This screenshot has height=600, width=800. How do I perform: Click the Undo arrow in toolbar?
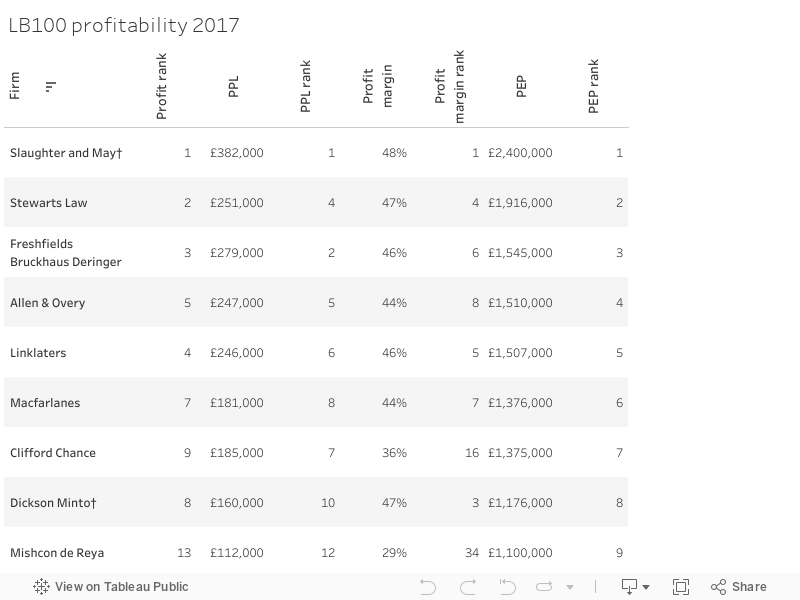click(x=428, y=587)
